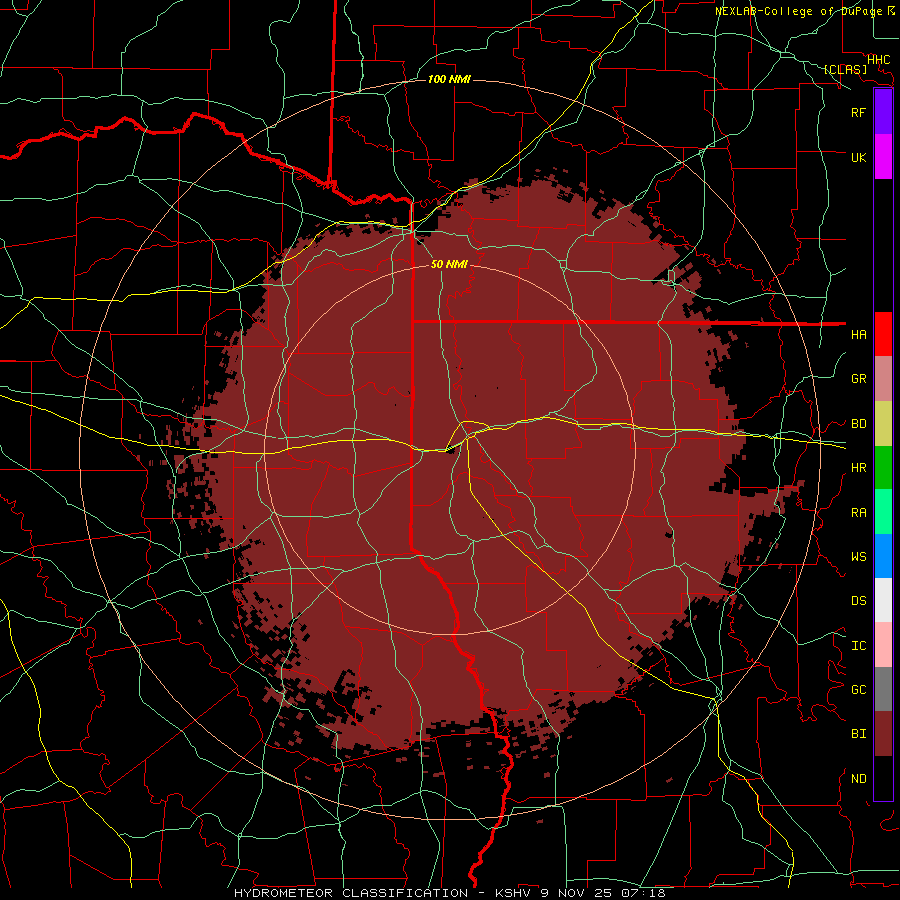Viewport: 900px width, 900px height.
Task: Click the green HR legend swatch
Action: (883, 468)
